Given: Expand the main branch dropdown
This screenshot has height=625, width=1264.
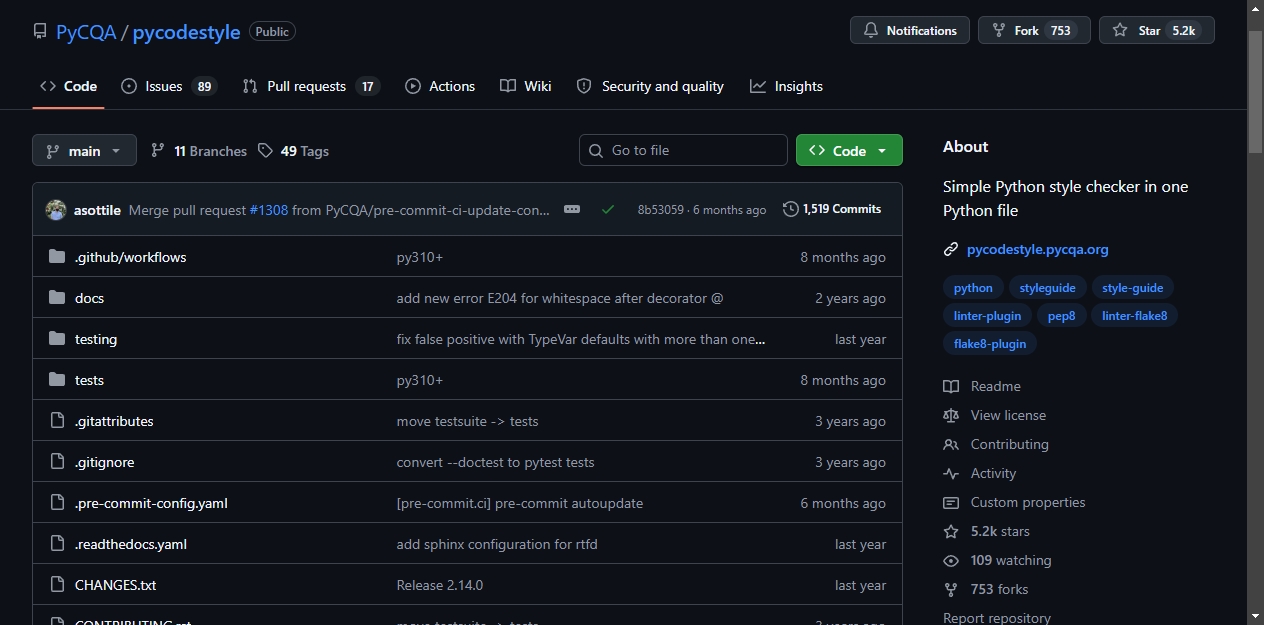Looking at the screenshot, I should coord(84,150).
